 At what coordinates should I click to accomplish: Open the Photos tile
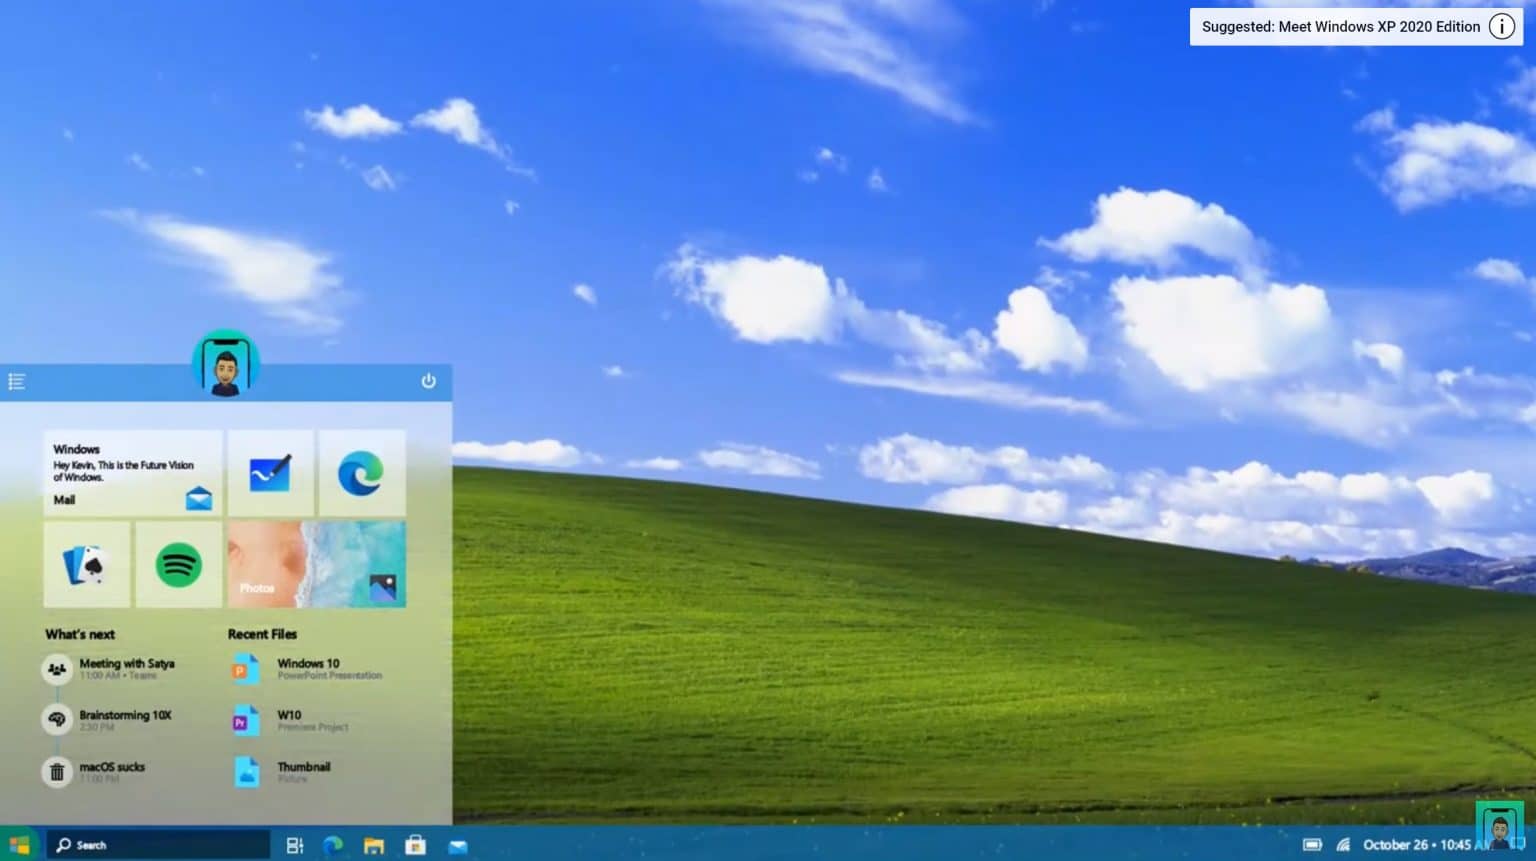pyautogui.click(x=316, y=564)
